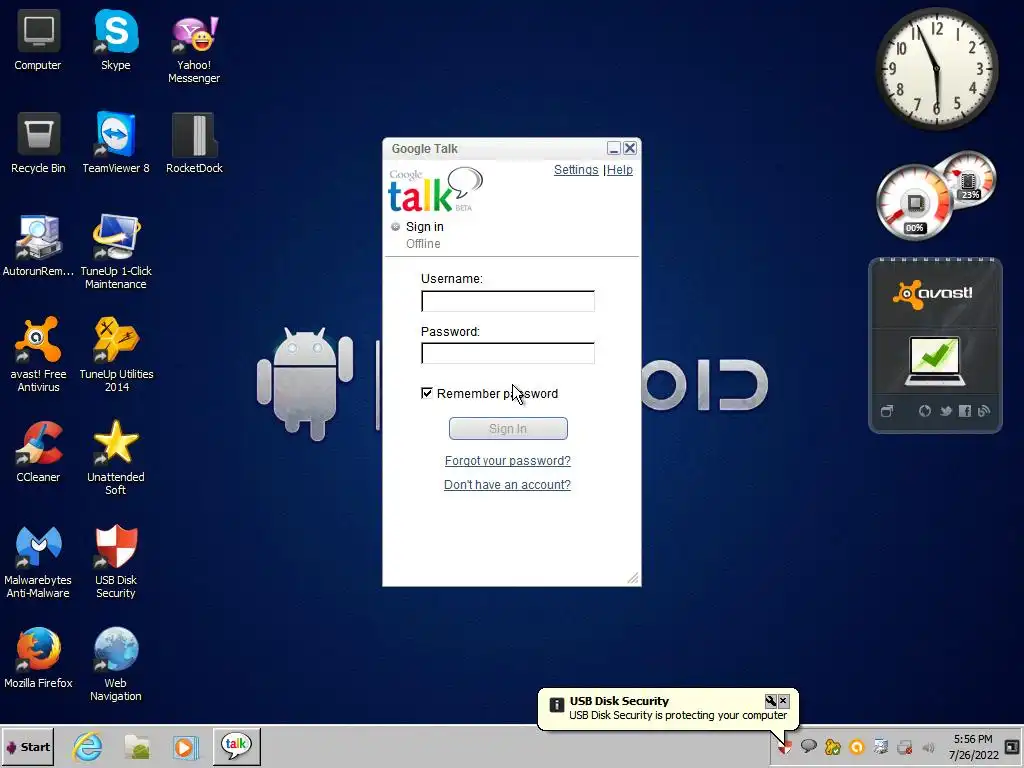The height and width of the screenshot is (768, 1024).
Task: Click the avast! gadget status laptop
Action: tap(935, 361)
